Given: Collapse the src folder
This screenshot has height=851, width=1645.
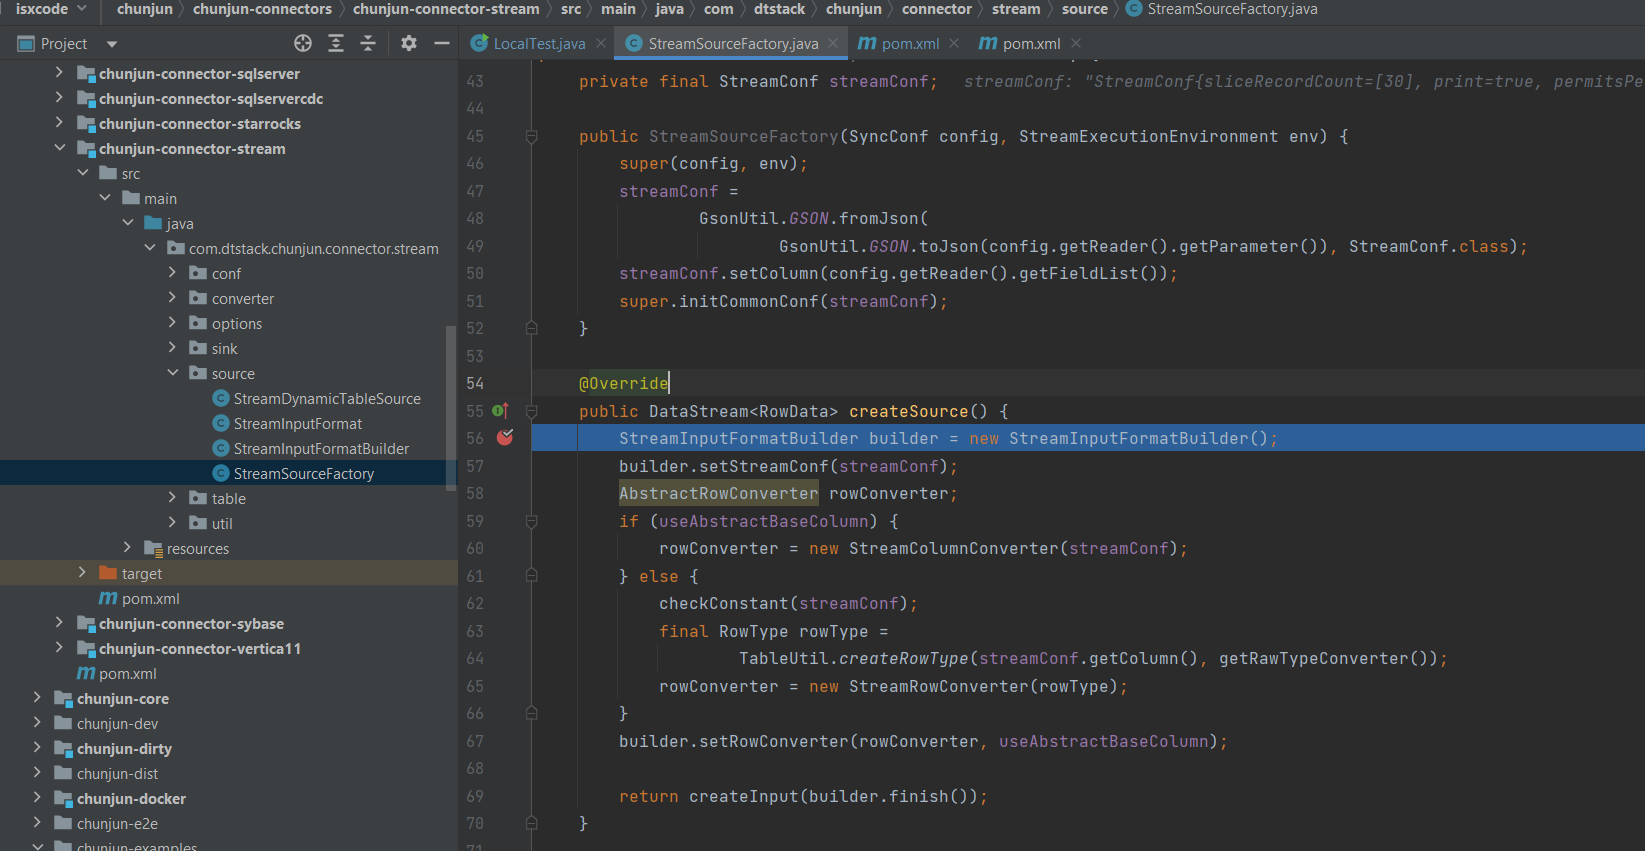Looking at the screenshot, I should [x=82, y=173].
